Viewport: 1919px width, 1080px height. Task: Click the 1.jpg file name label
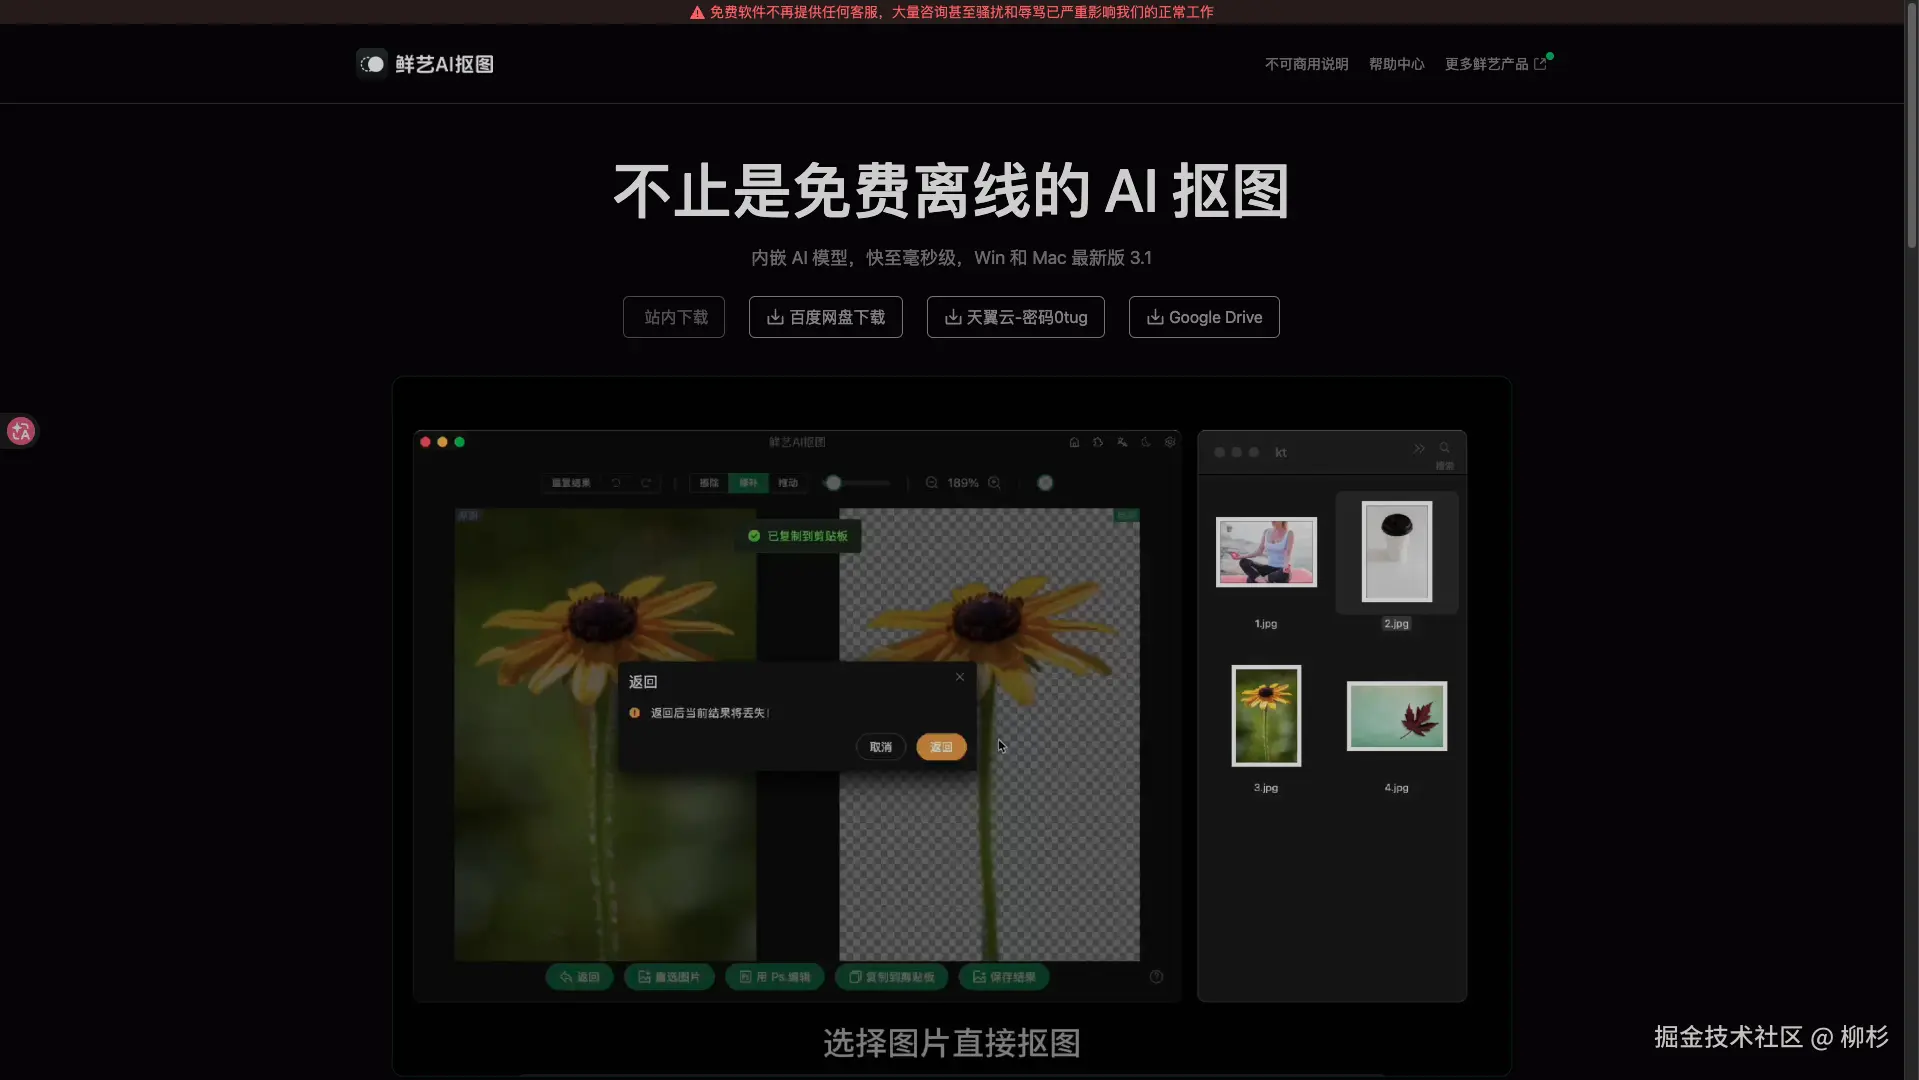1266,624
